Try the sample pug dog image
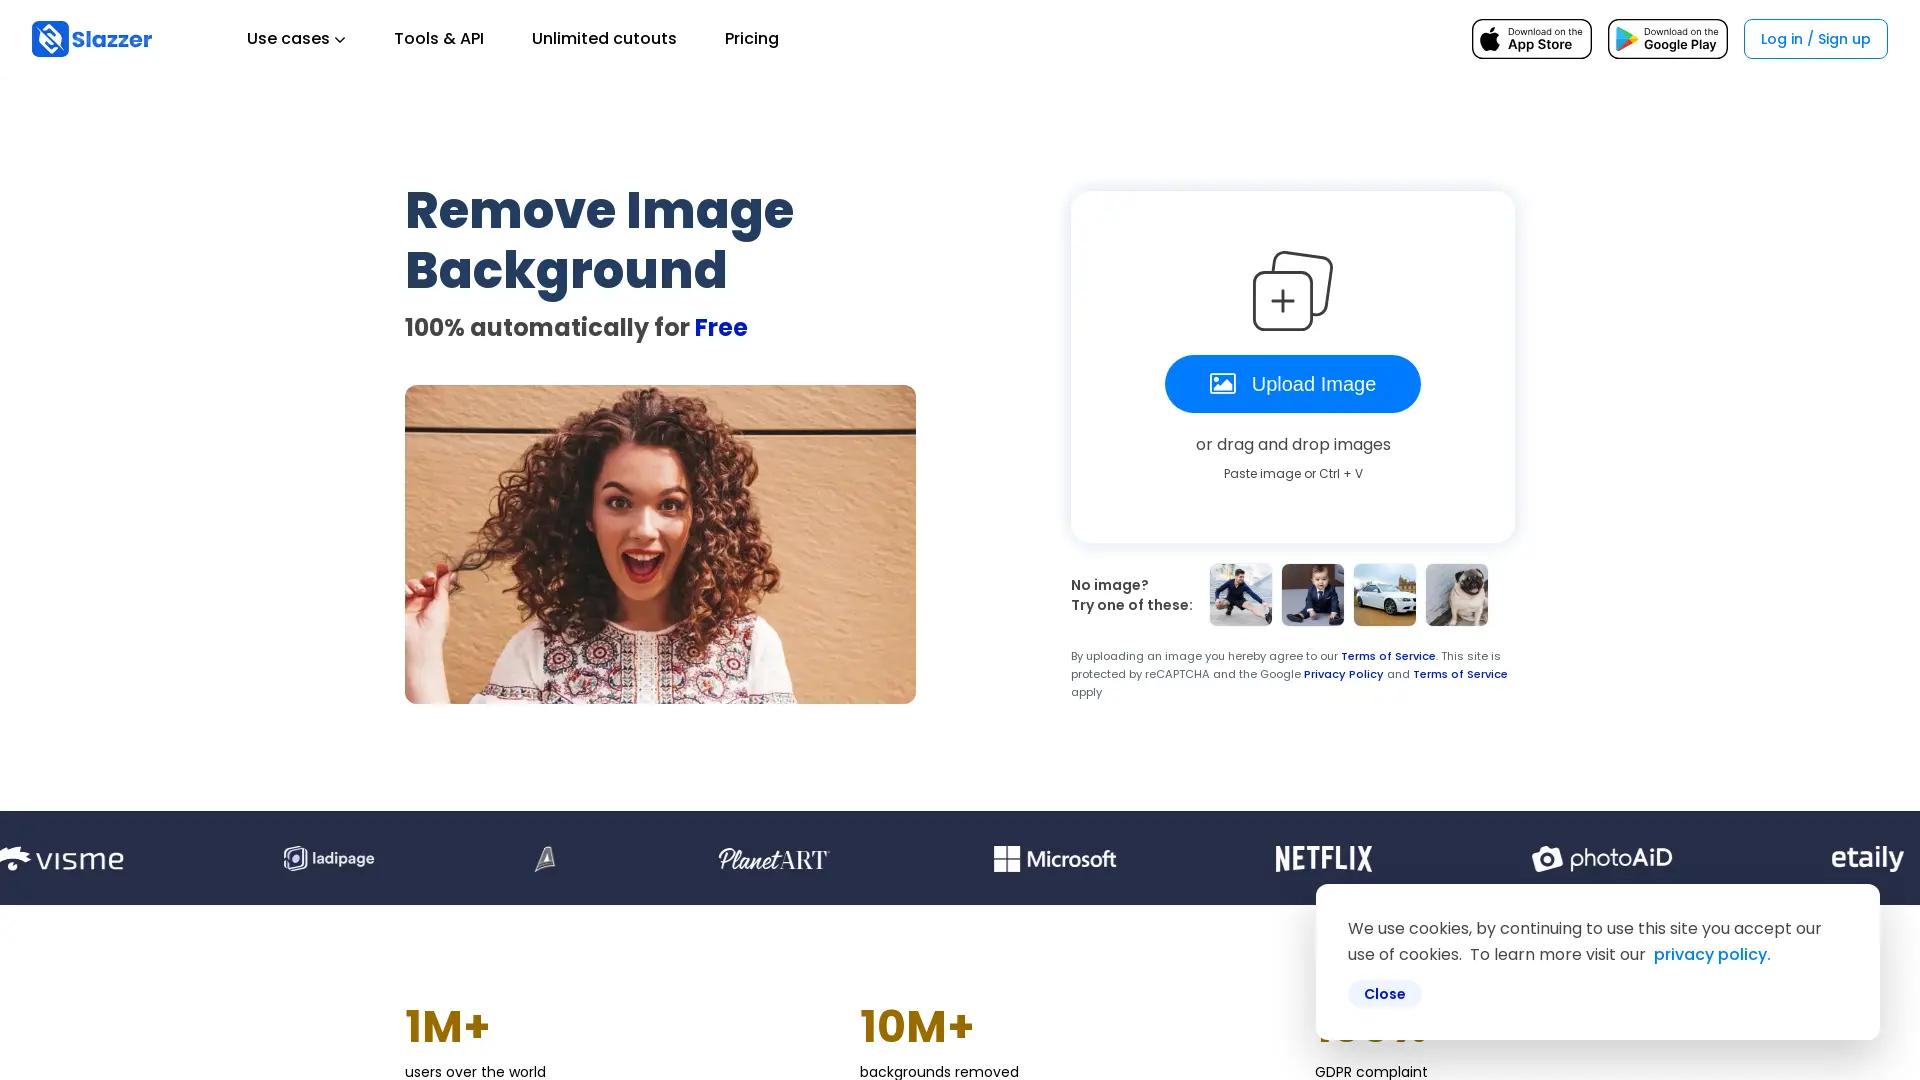Screen dimensions: 1920x1080 pos(1456,595)
